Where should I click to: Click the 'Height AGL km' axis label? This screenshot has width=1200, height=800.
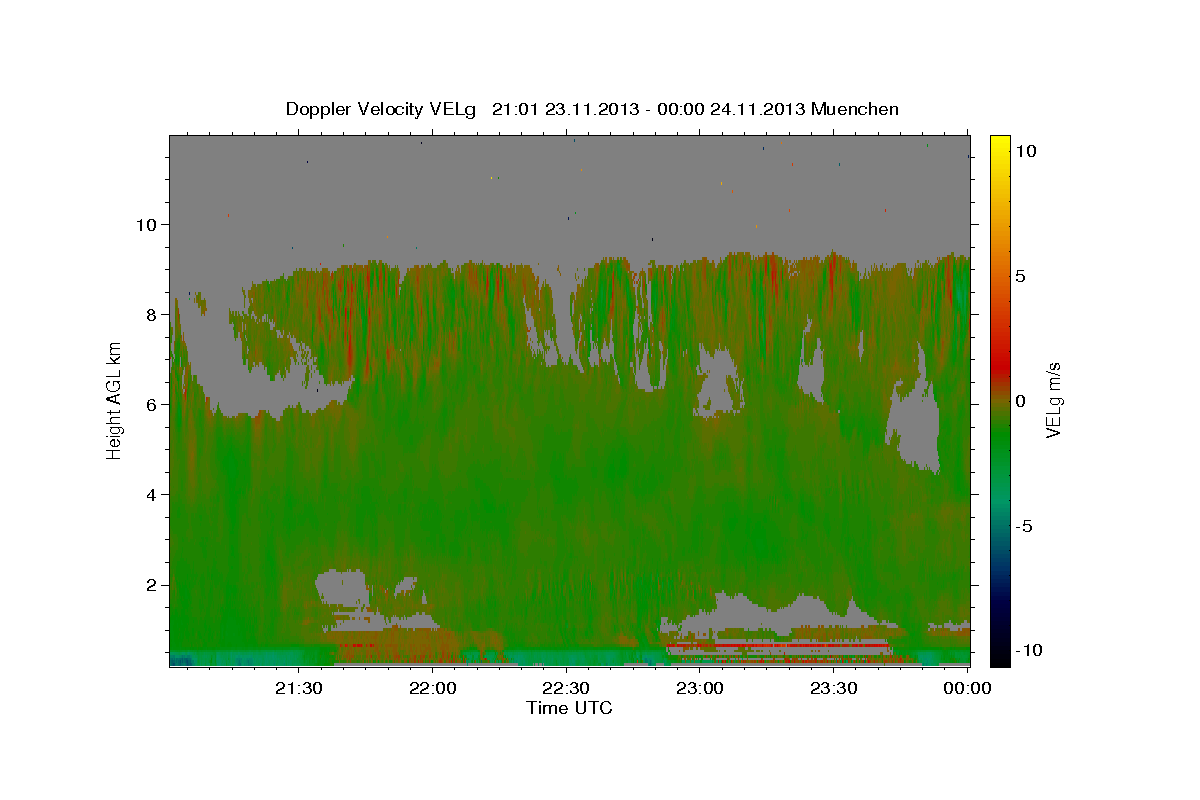coord(114,400)
